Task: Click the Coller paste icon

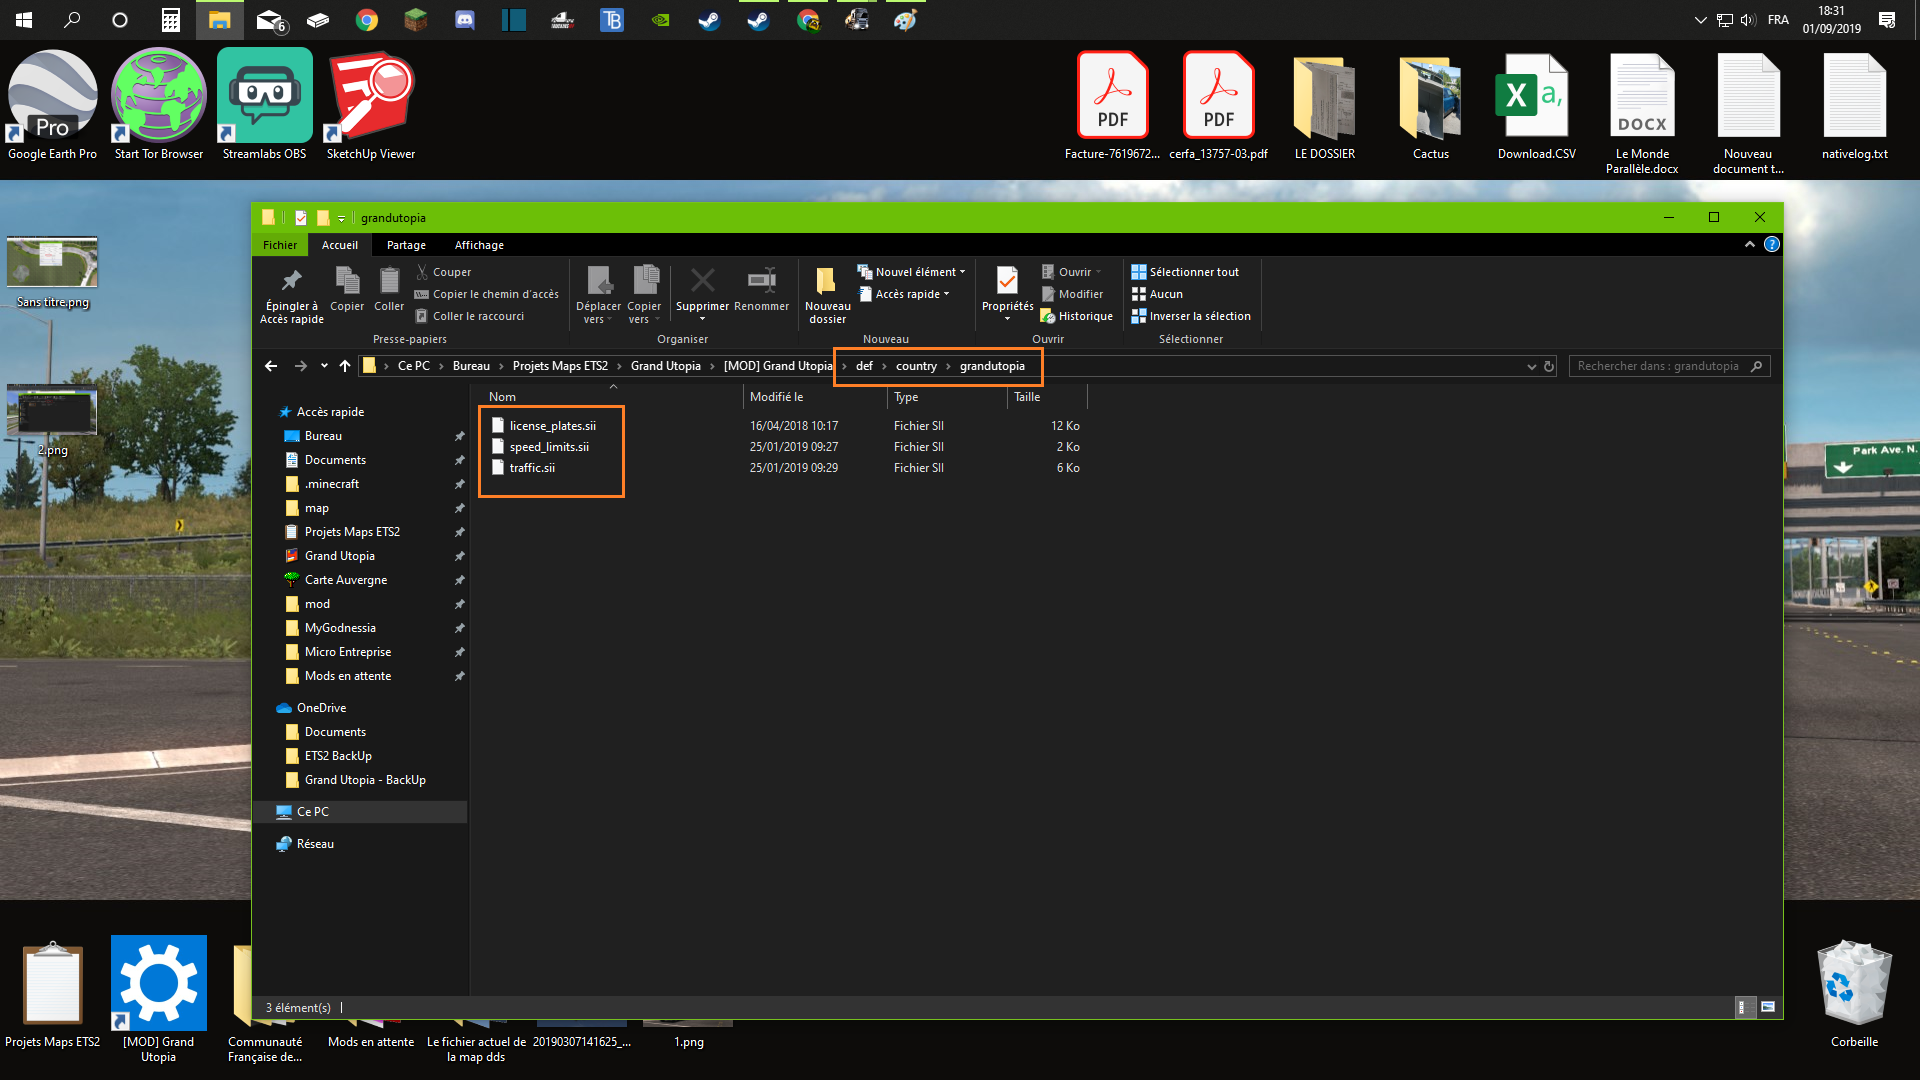Action: [389, 281]
